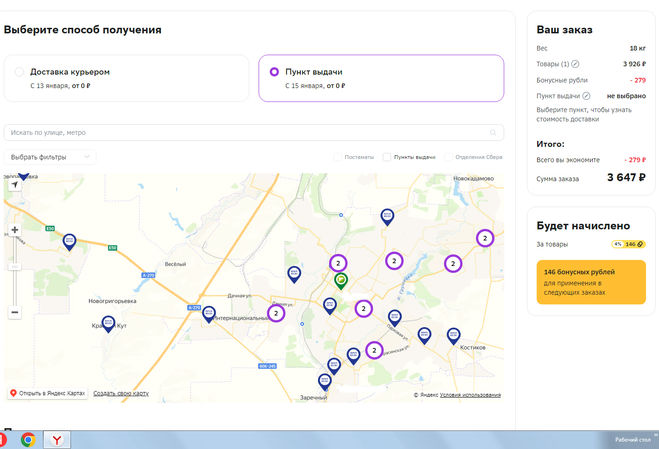Zoom in the map with plus button

(15, 230)
